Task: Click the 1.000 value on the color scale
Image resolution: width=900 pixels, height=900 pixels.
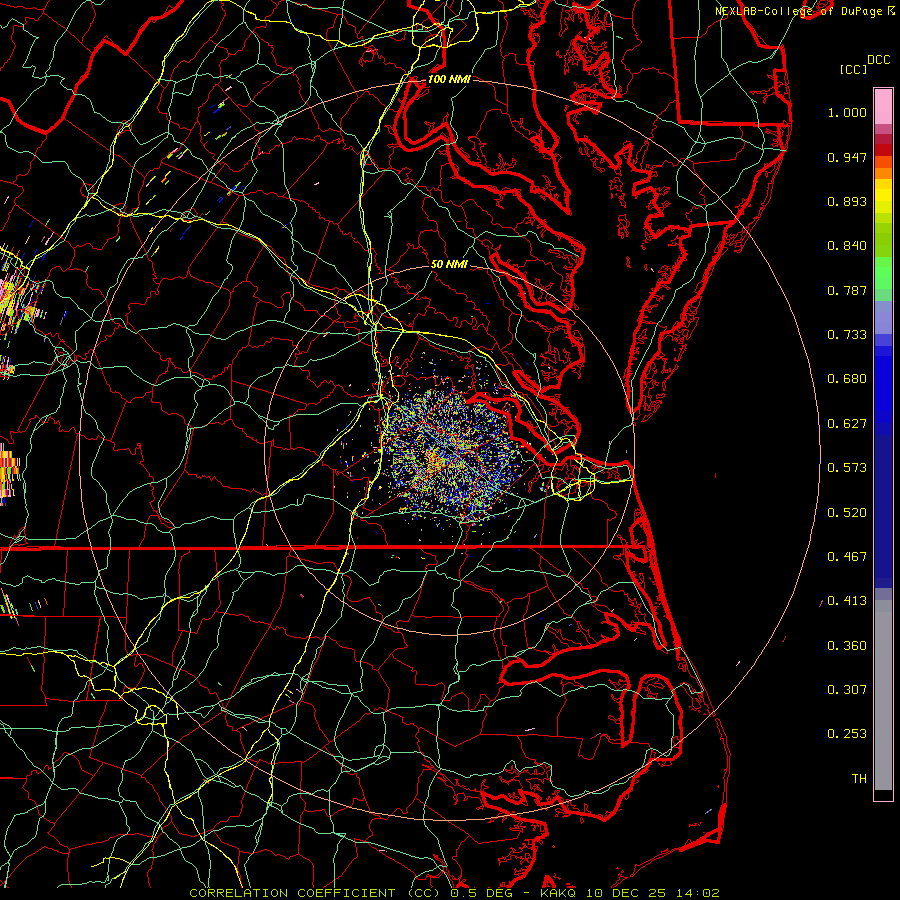Action: coord(847,112)
